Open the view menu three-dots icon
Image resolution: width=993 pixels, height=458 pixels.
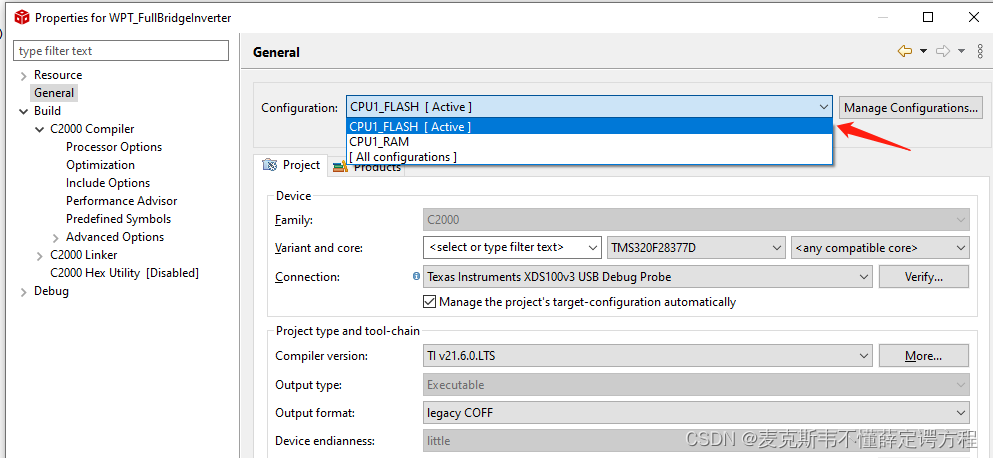(980, 51)
